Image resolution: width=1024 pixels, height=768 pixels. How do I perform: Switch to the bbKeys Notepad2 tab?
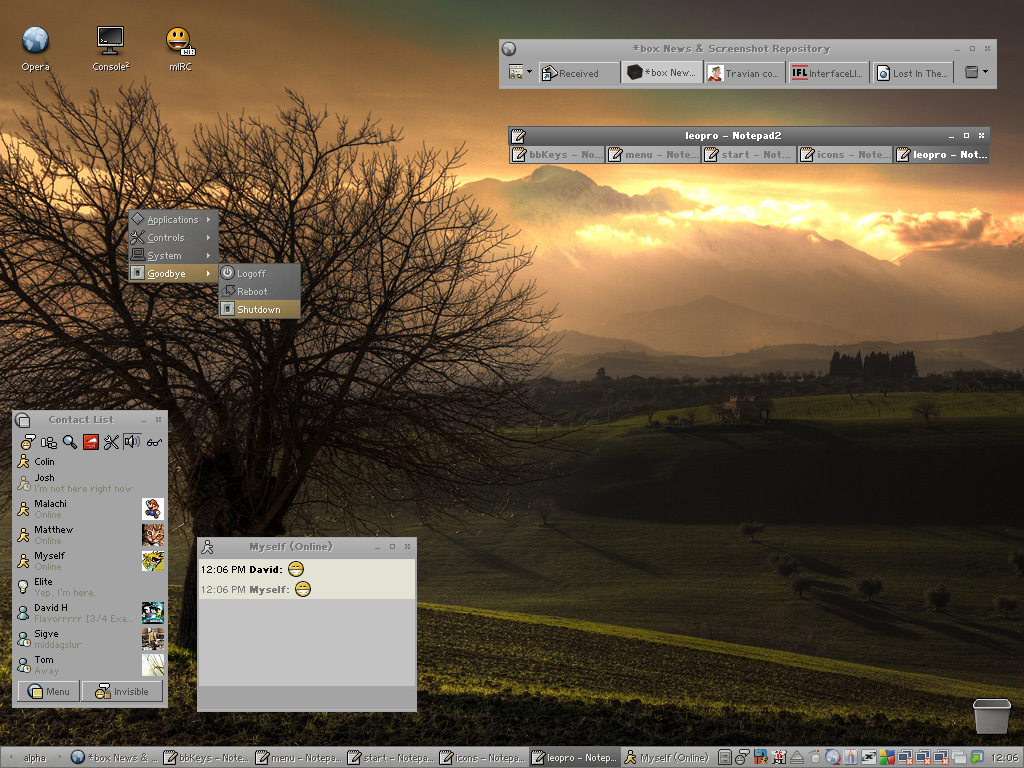click(x=557, y=155)
